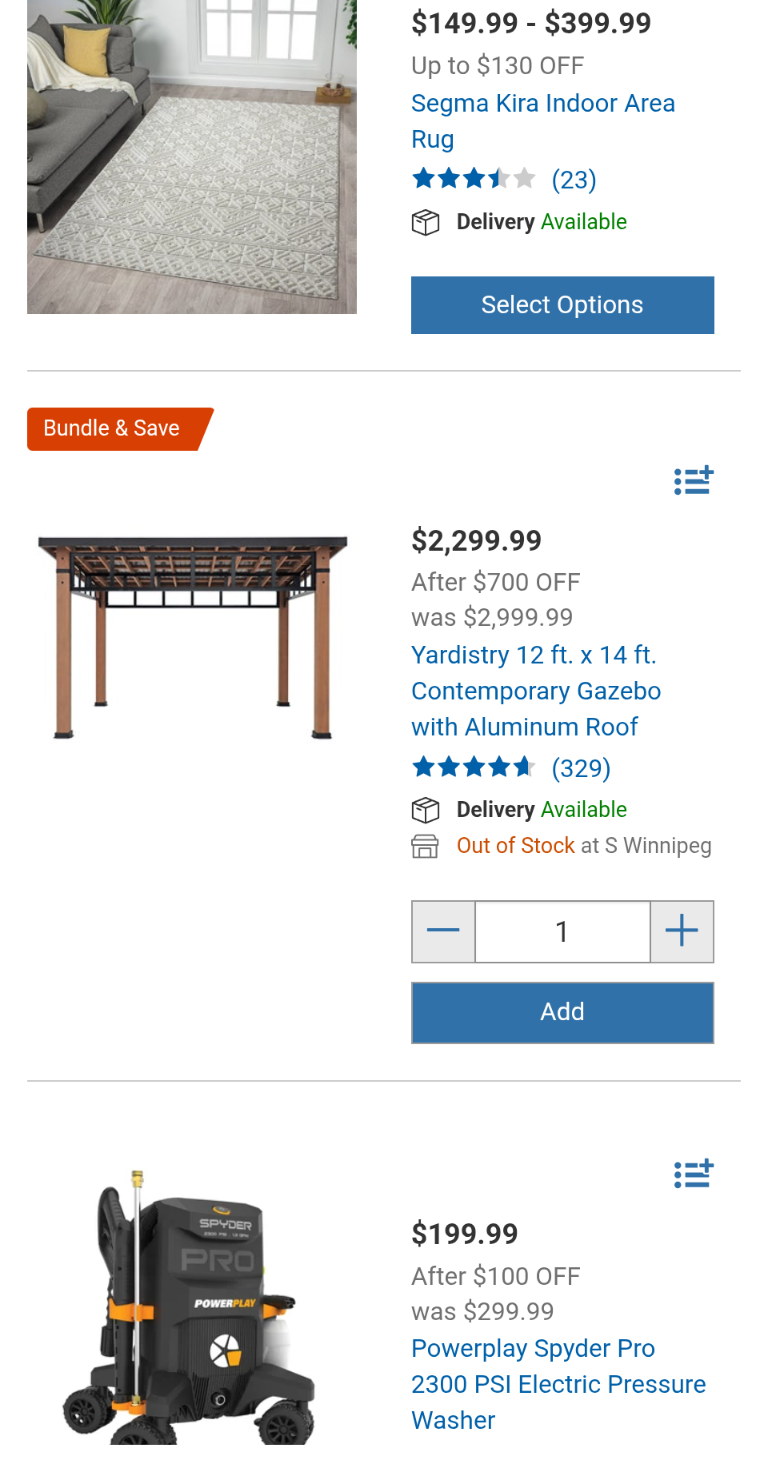
Task: View the area rug product image
Action: (x=192, y=157)
